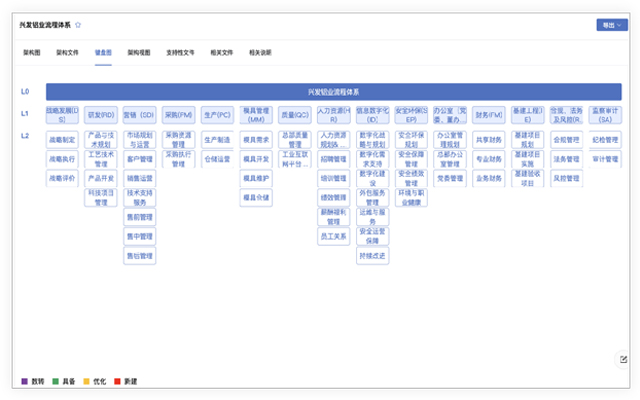Open the L1 研发(RD) box
Image resolution: width=640 pixels, height=400 pixels.
tap(101, 115)
